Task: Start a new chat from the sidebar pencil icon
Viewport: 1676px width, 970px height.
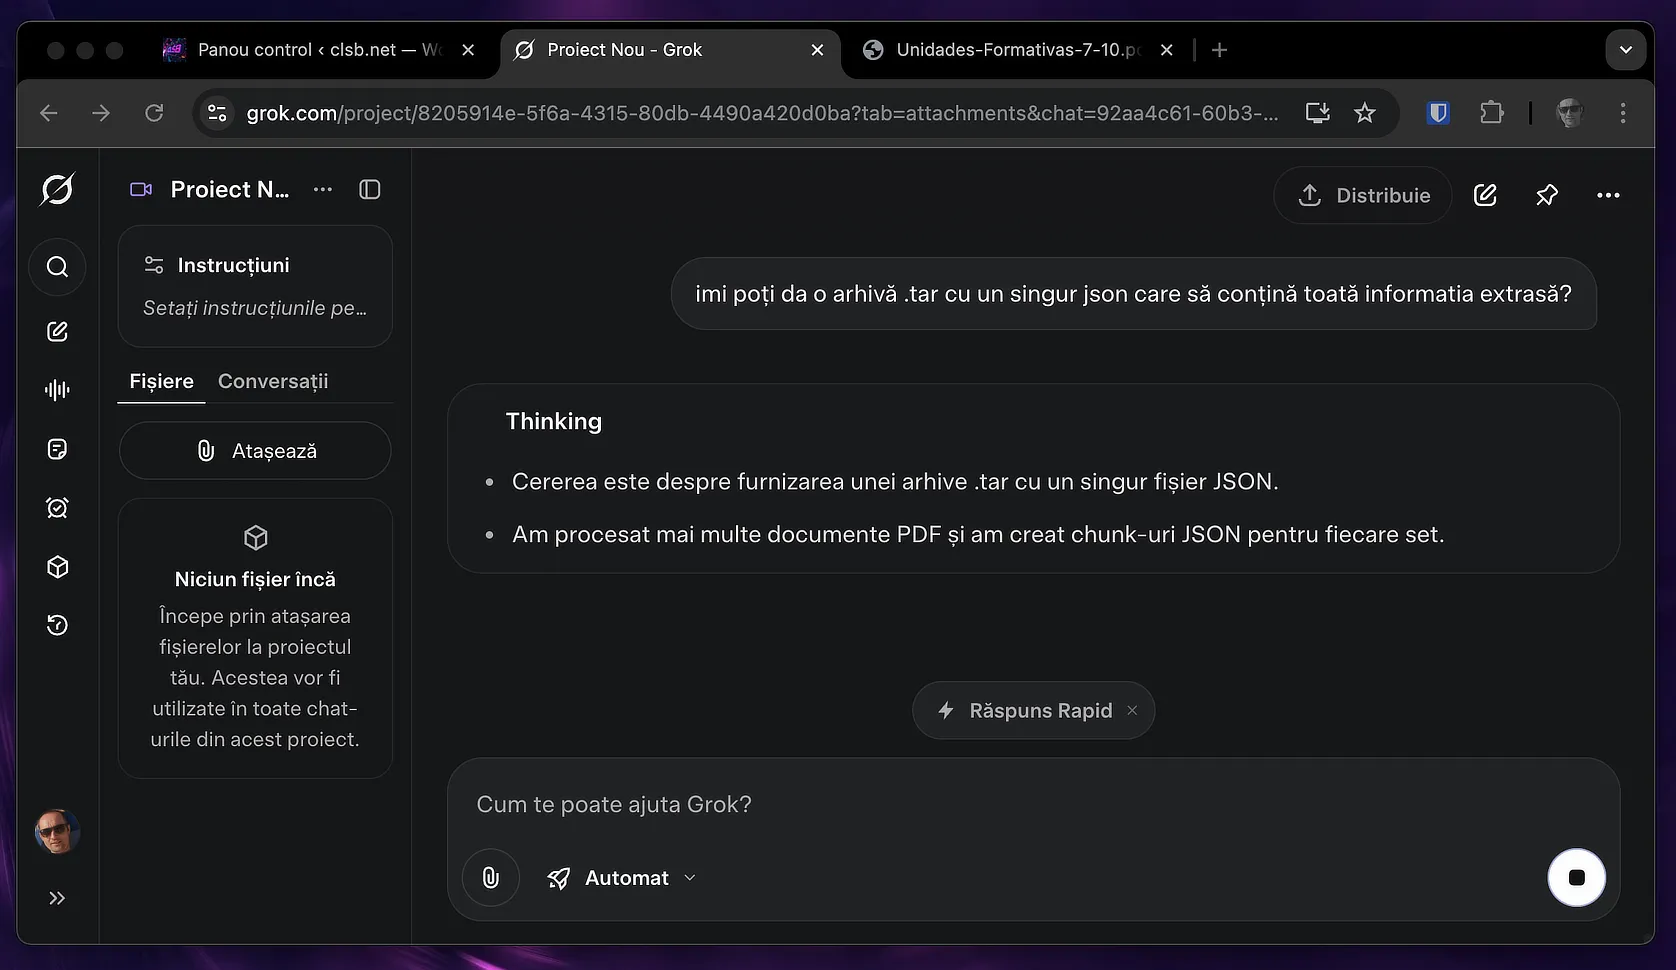Action: tap(57, 331)
